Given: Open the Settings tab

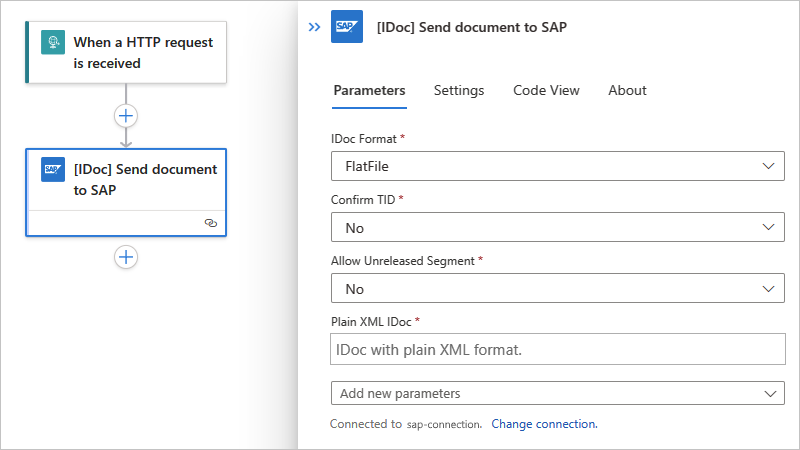Looking at the screenshot, I should [459, 90].
